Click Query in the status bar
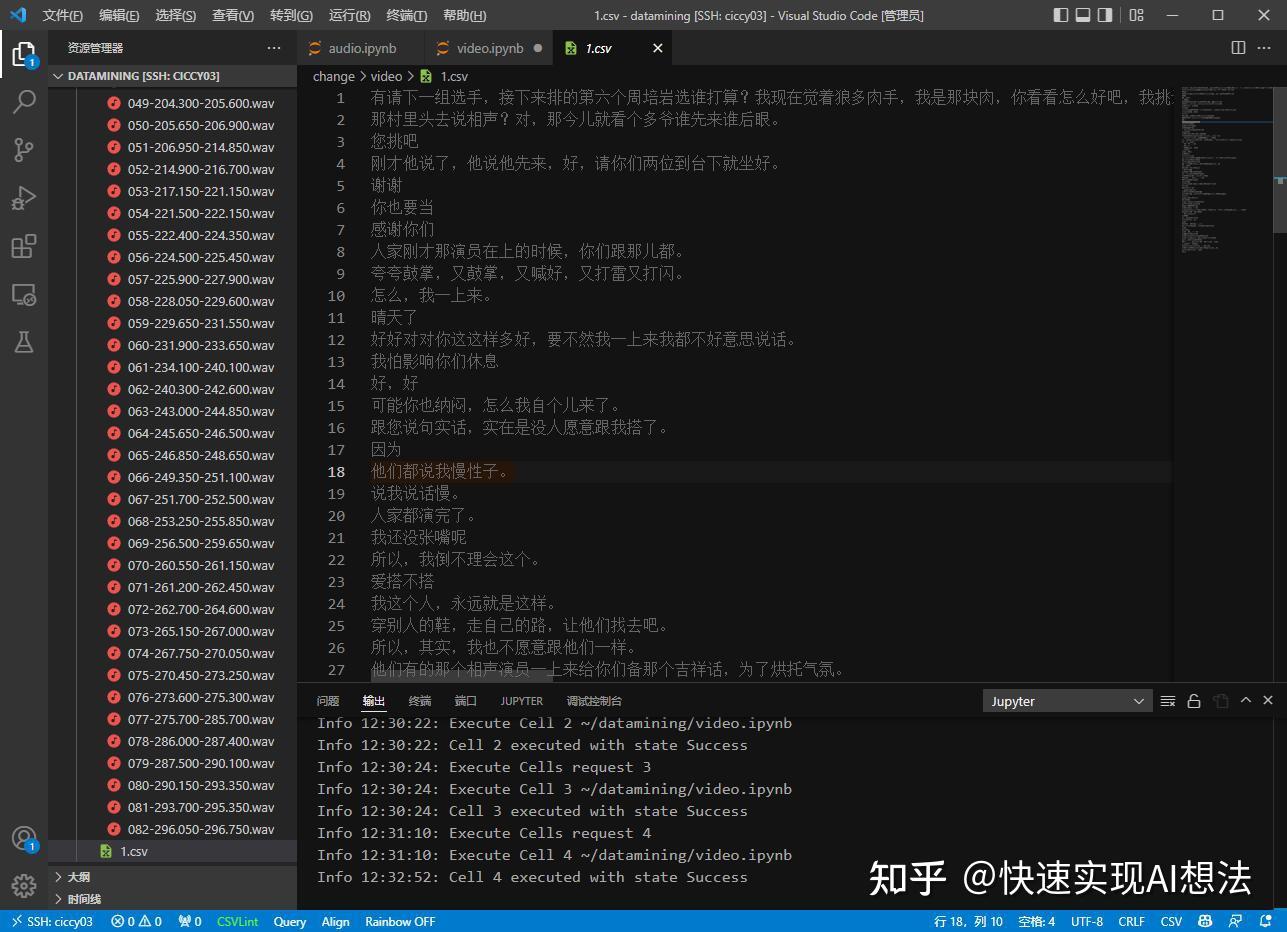 click(290, 921)
